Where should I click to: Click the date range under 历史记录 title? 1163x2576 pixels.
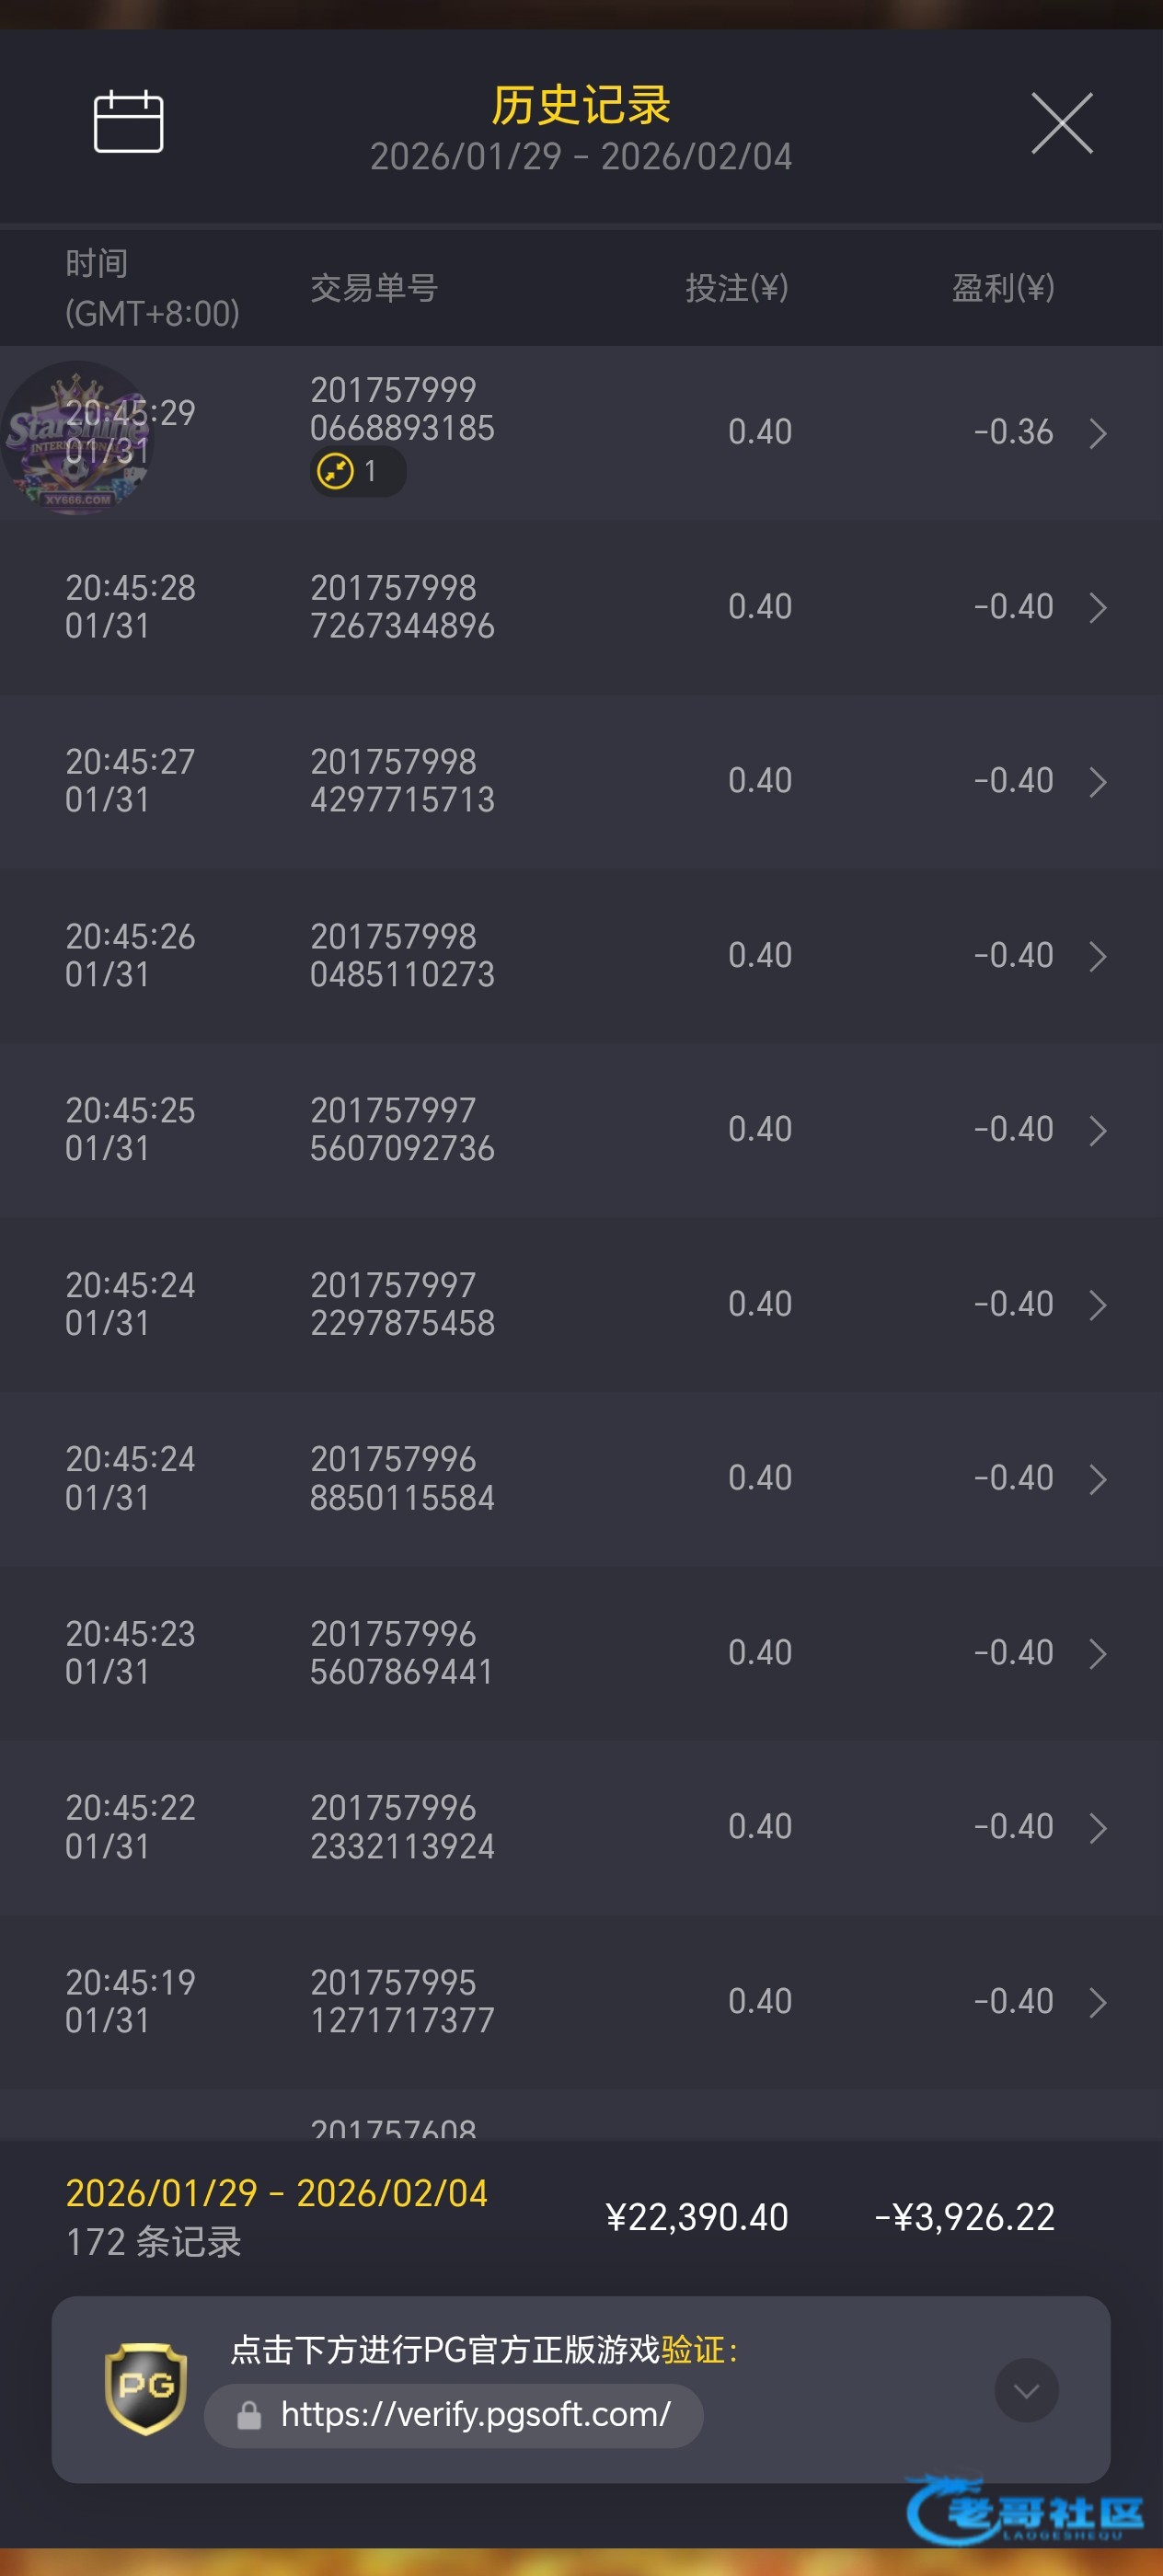(580, 157)
